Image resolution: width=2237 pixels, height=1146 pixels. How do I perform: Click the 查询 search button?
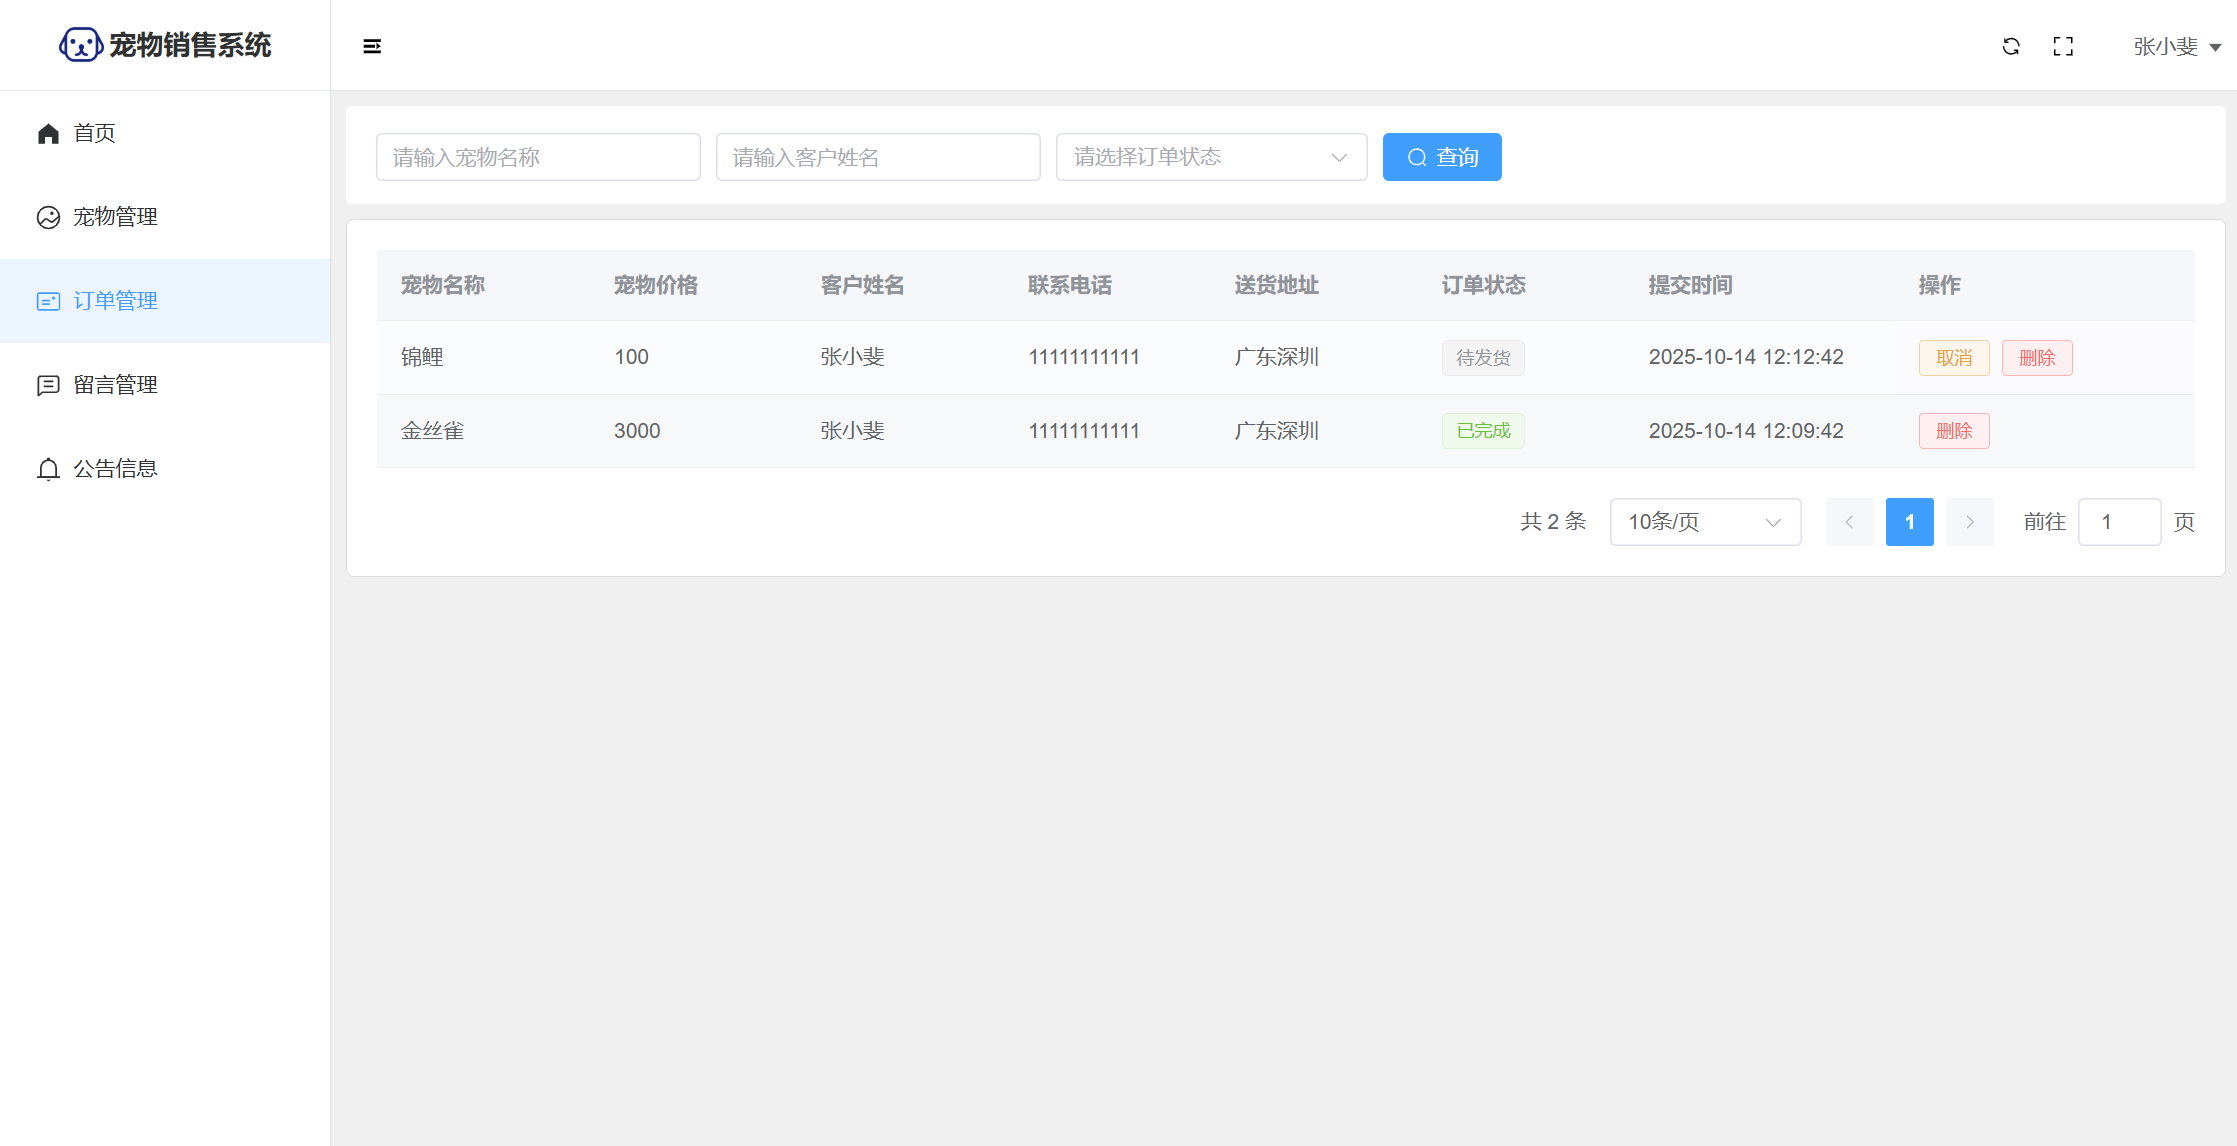coord(1441,157)
